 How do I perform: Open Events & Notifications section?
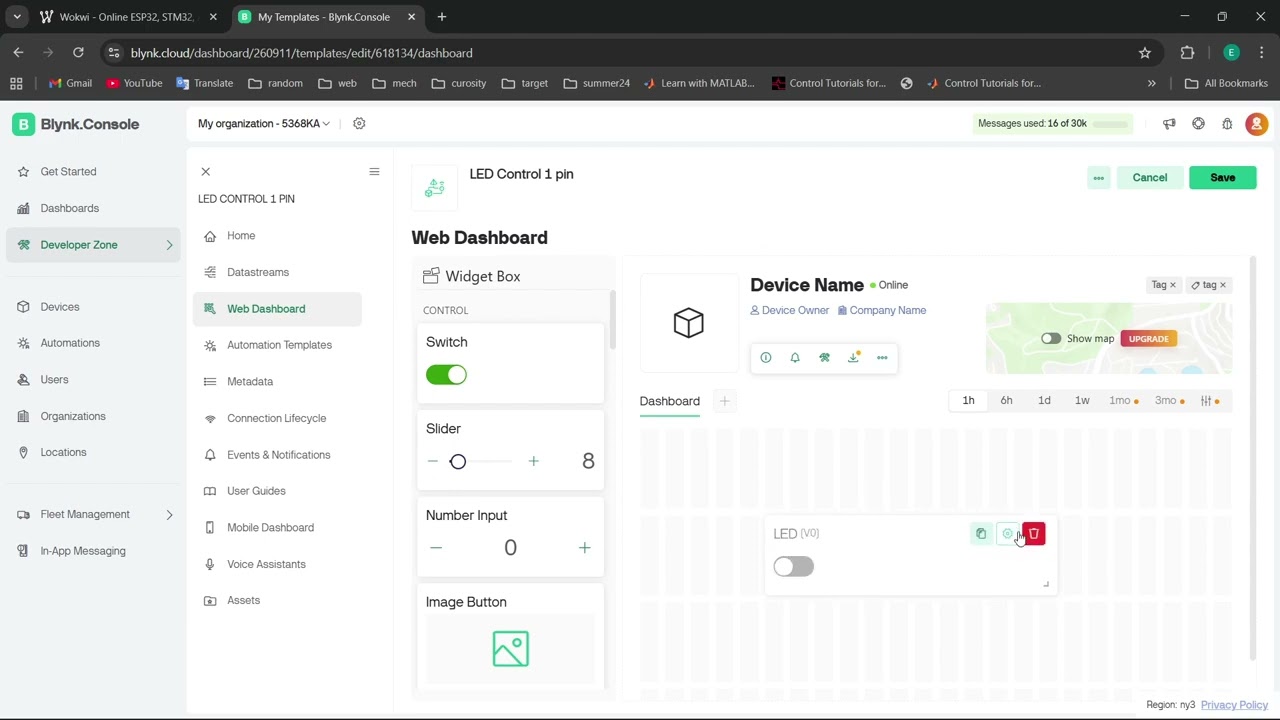(x=278, y=455)
